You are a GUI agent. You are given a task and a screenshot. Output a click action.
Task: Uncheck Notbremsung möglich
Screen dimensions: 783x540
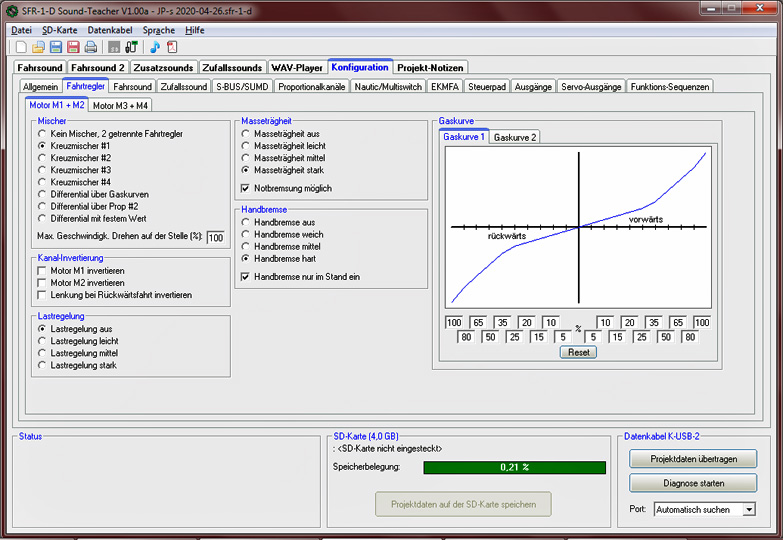pos(246,188)
